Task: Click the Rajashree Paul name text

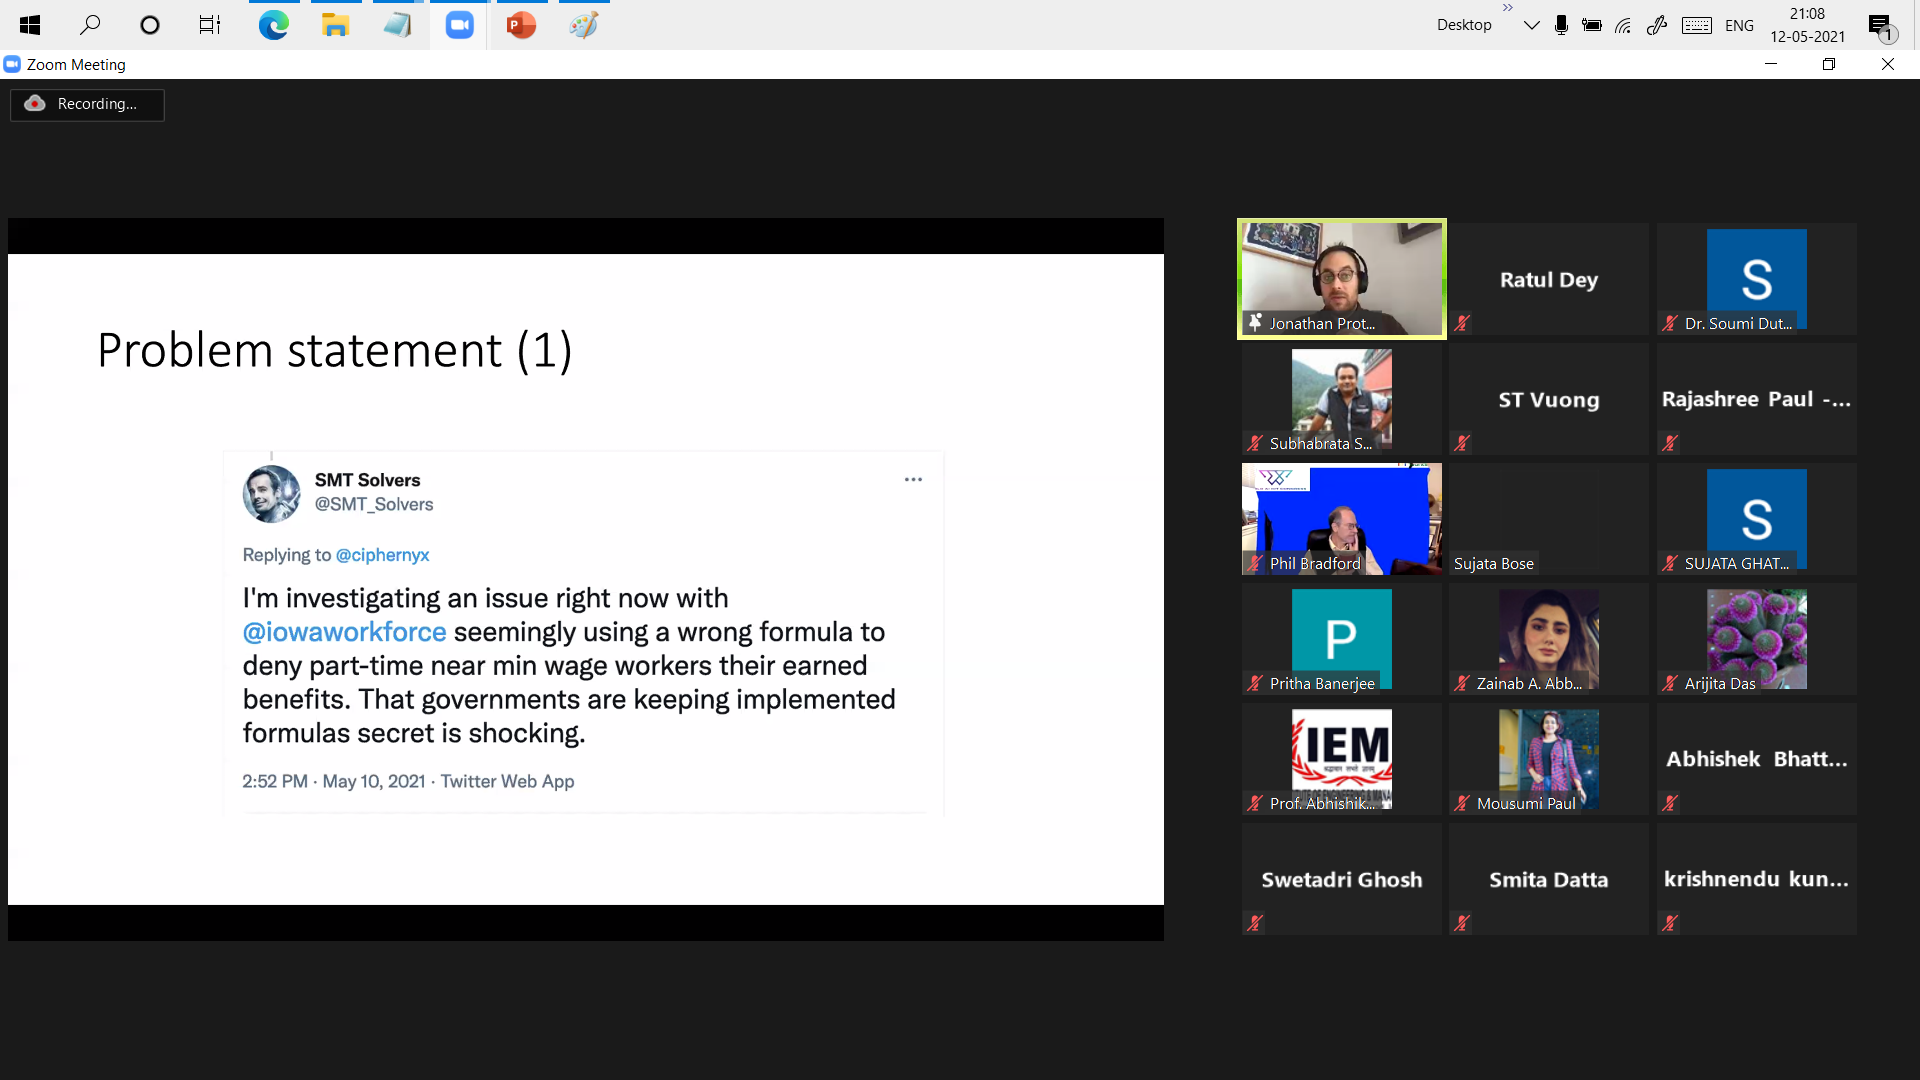Action: click(1755, 399)
